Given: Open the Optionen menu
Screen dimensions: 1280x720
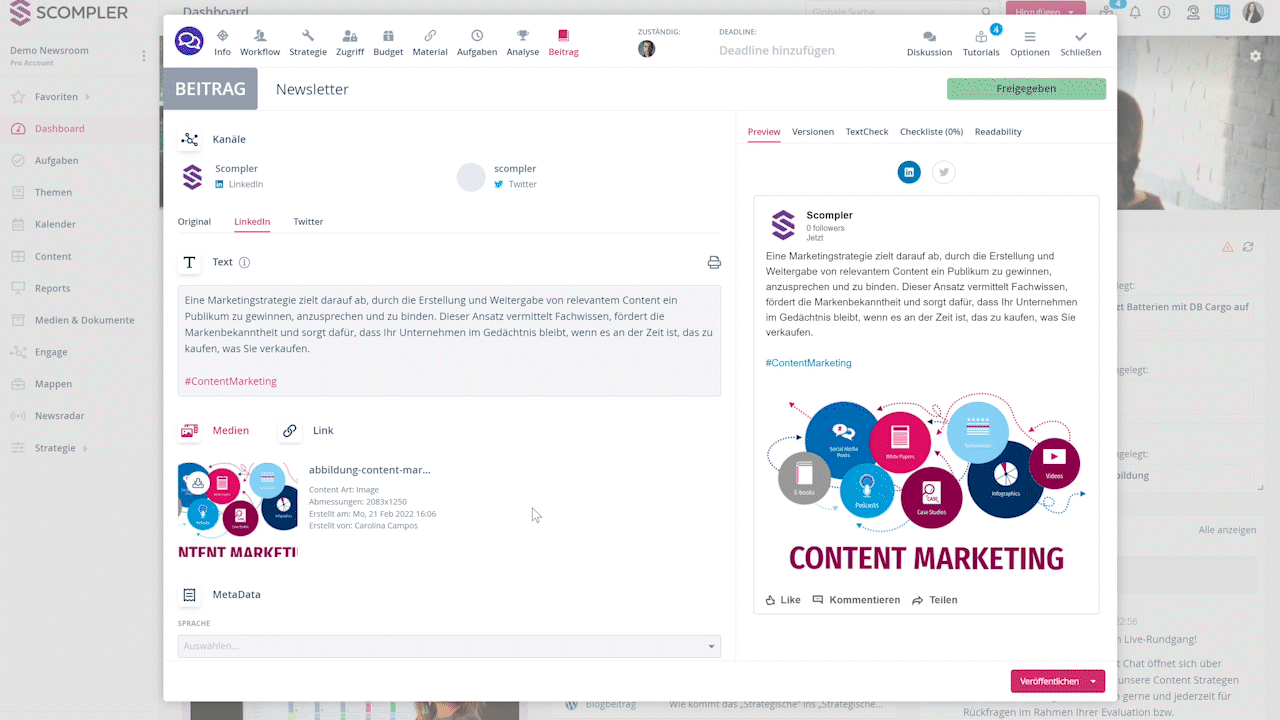Looking at the screenshot, I should tap(1029, 38).
